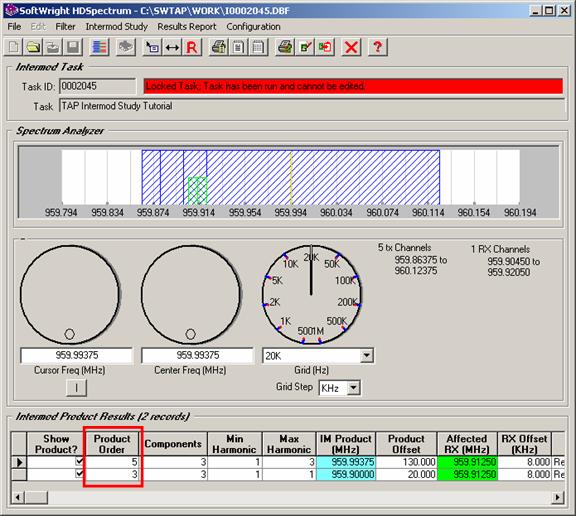The width and height of the screenshot is (576, 516).
Task: Click the New file toolbar icon
Action: coord(14,47)
